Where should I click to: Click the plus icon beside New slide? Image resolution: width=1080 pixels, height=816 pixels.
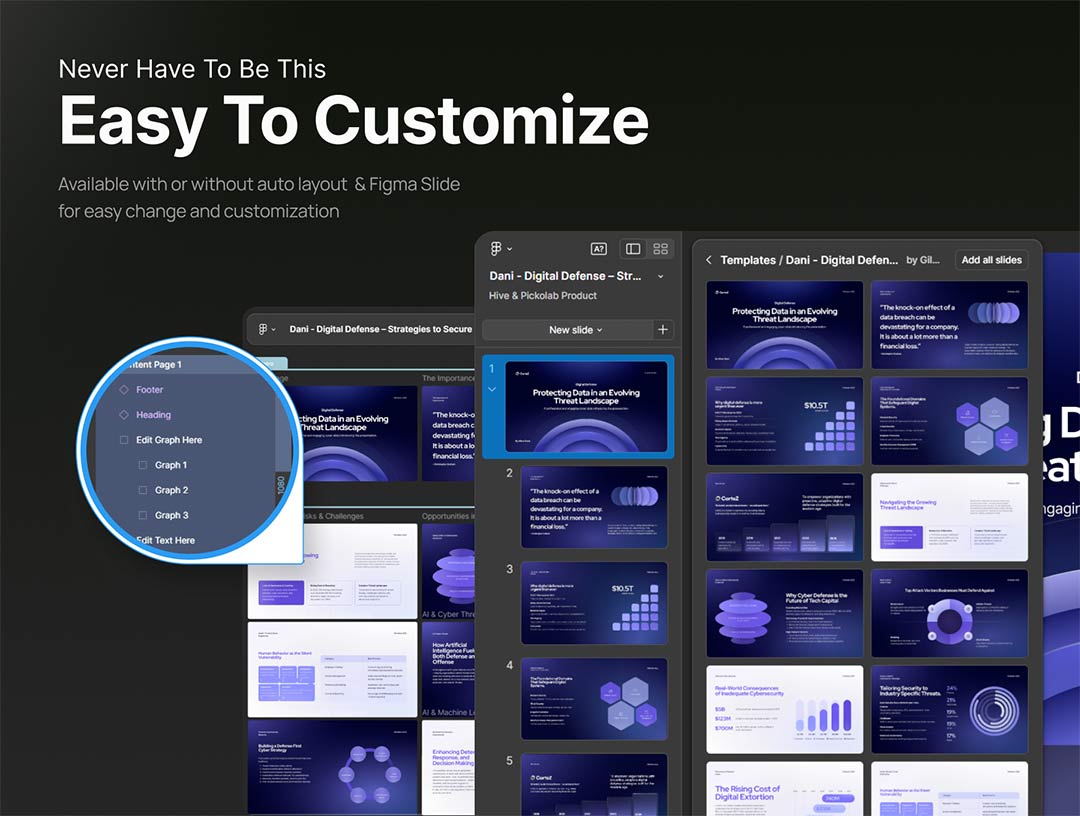click(x=662, y=330)
